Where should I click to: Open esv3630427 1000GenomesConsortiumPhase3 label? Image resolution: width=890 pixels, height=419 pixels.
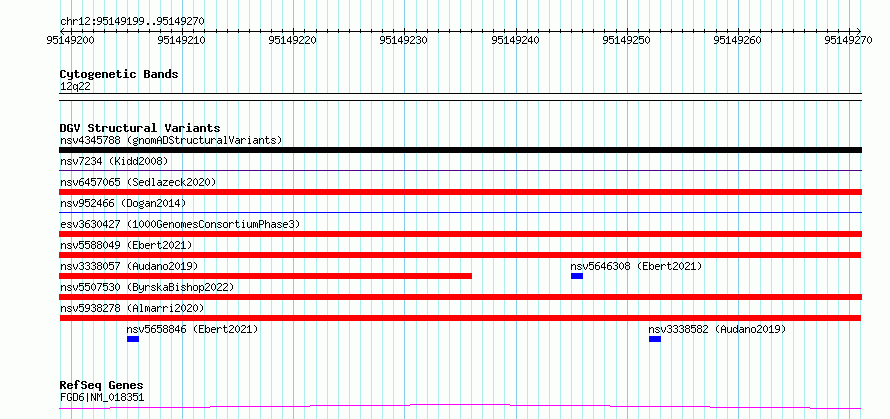pyautogui.click(x=180, y=224)
